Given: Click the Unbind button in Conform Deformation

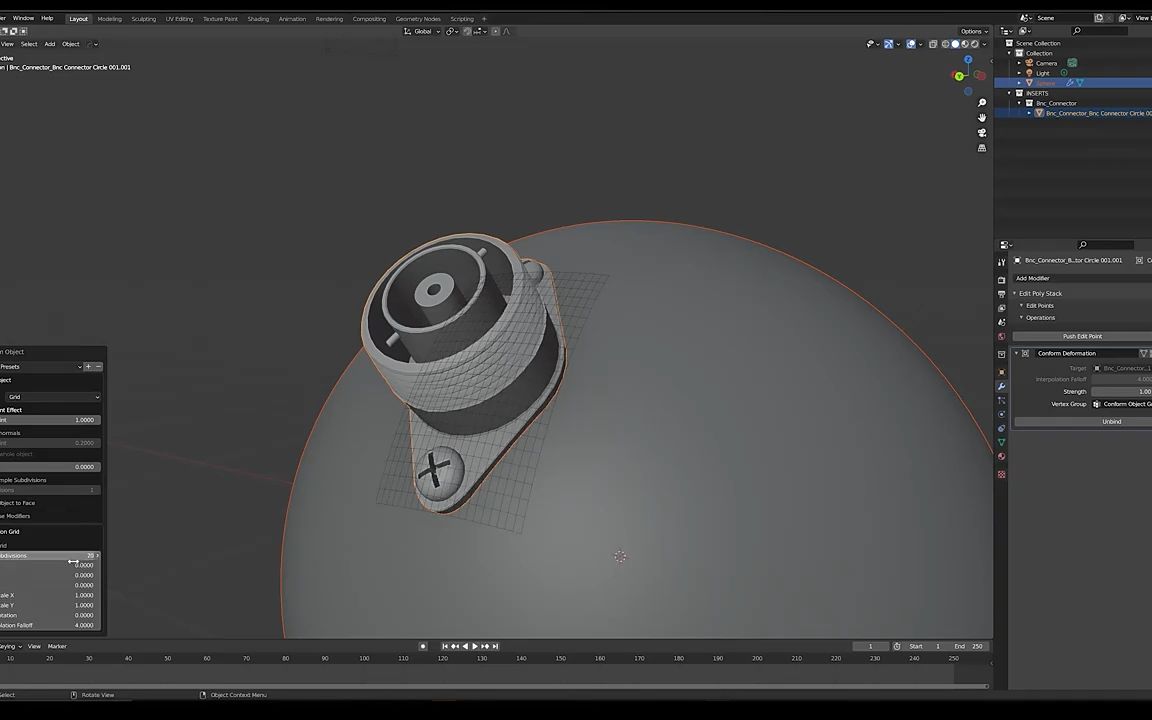Looking at the screenshot, I should pyautogui.click(x=1112, y=421).
